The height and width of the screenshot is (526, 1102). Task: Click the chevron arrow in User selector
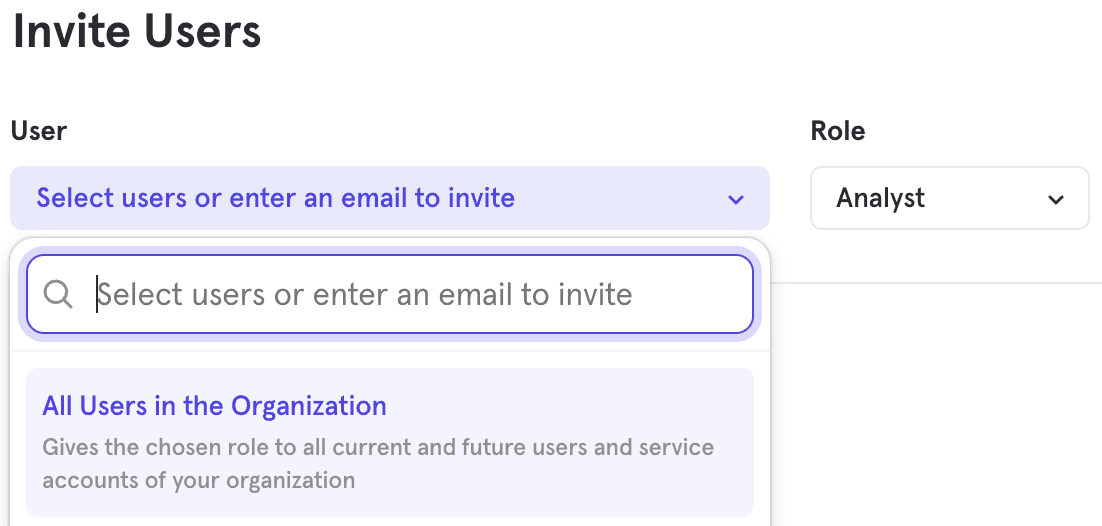coord(736,199)
